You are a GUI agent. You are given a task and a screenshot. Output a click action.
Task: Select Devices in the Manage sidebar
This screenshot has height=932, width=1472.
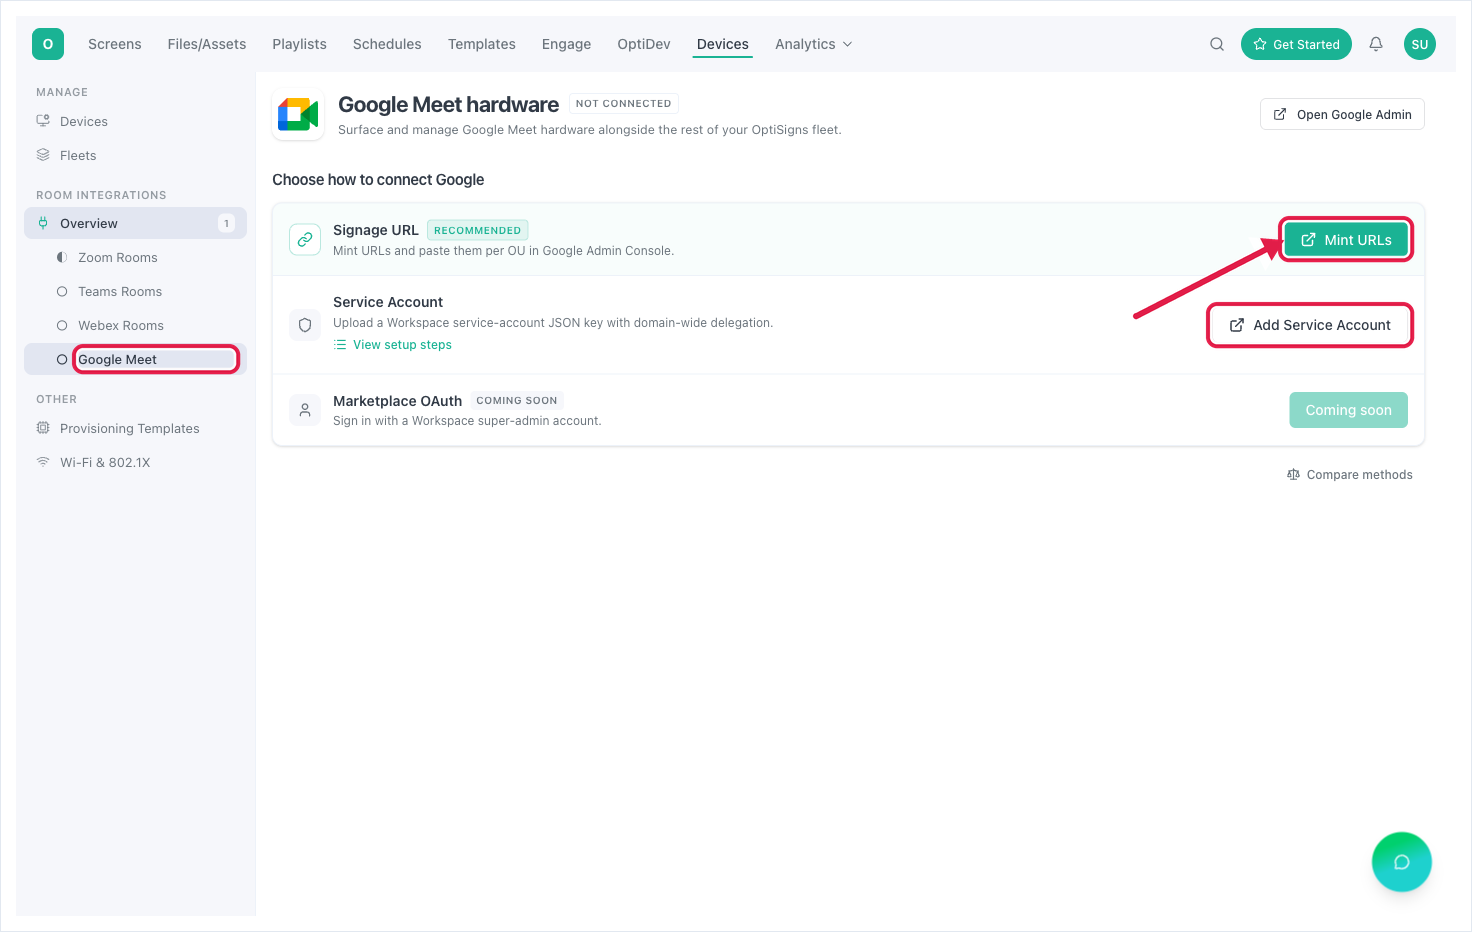pos(135,121)
